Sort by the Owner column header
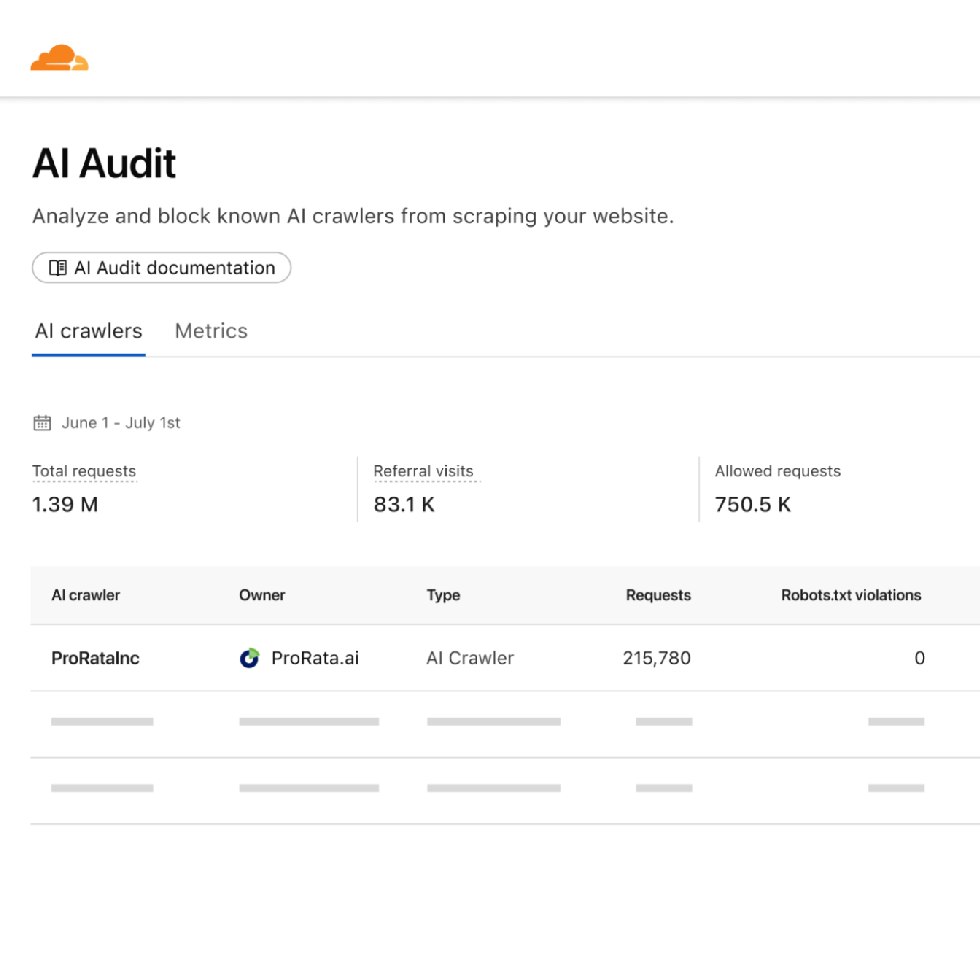This screenshot has width=980, height=980. tap(262, 595)
